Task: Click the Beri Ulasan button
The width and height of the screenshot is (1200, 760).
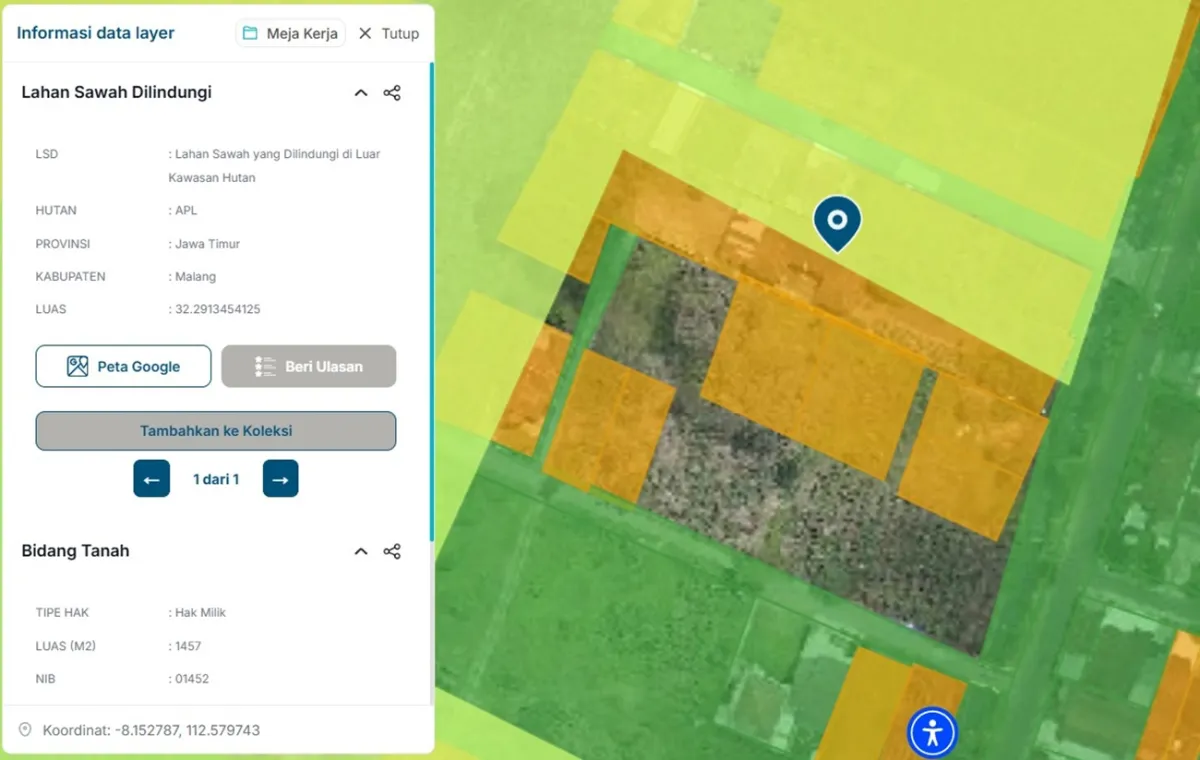Action: [x=309, y=366]
